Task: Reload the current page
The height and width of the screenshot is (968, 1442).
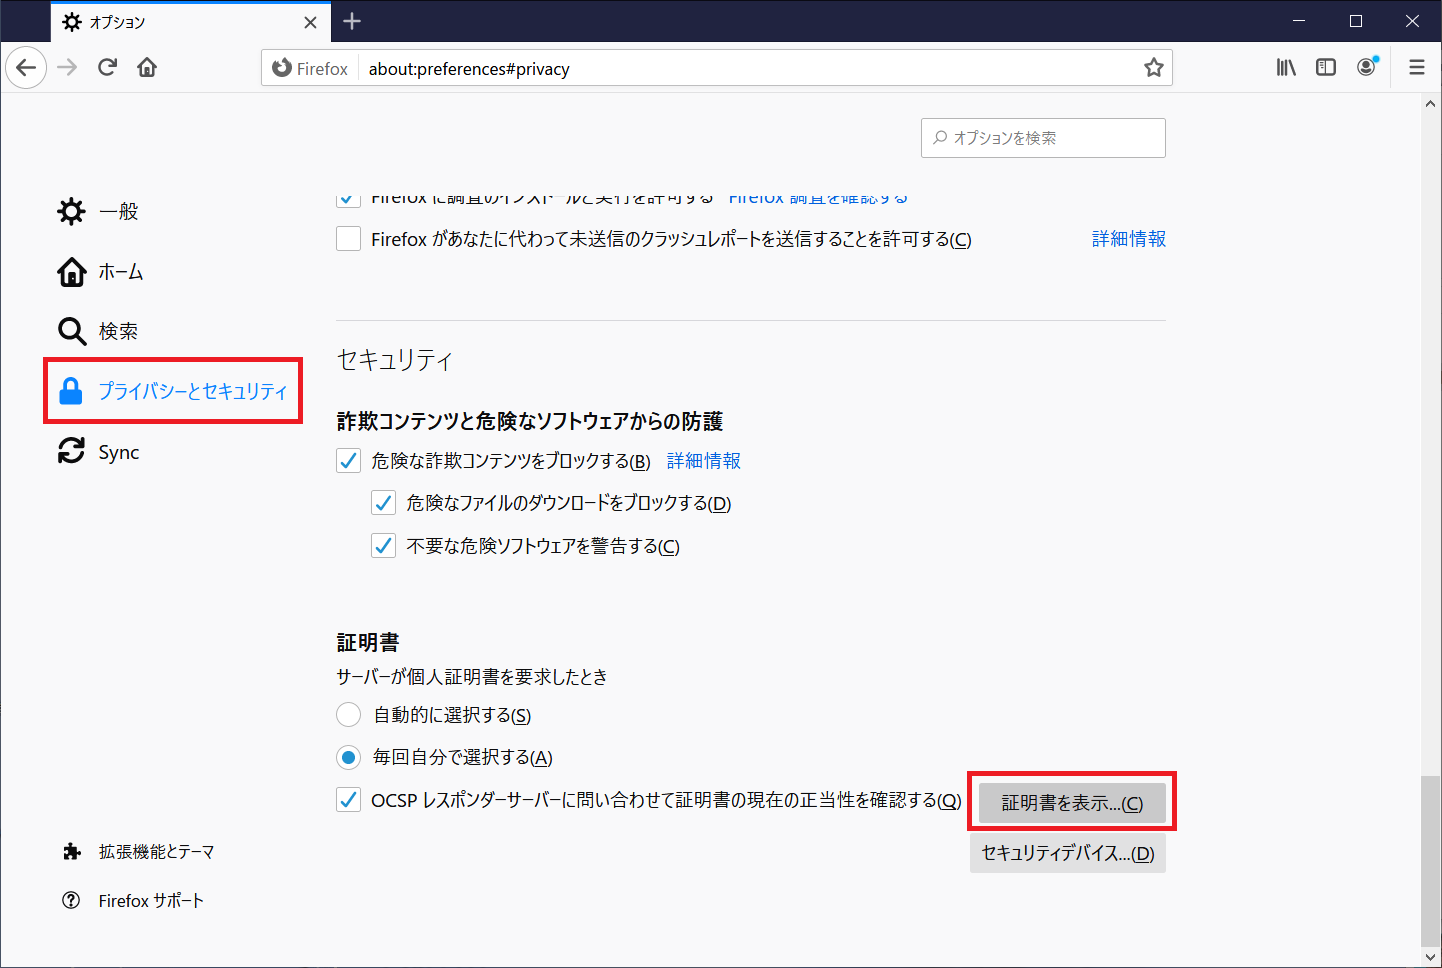Action: click(x=107, y=68)
